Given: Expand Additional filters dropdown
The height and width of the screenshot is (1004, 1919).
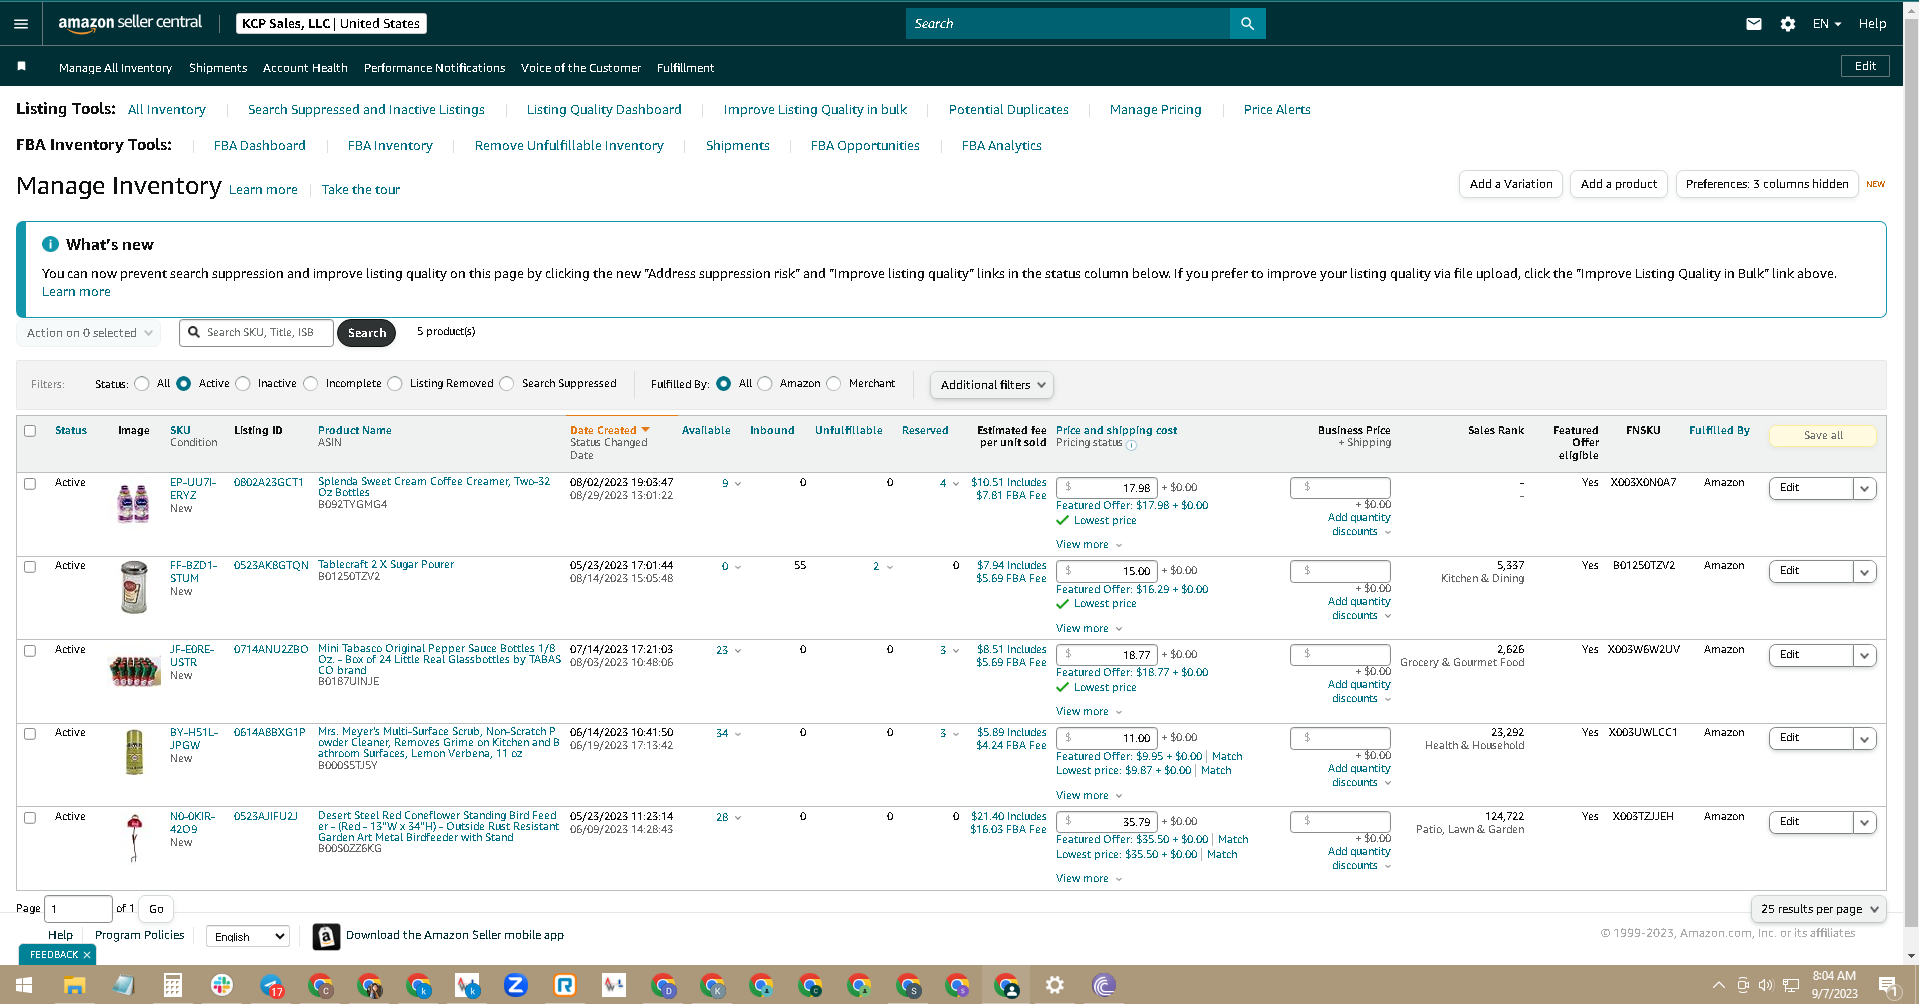Looking at the screenshot, I should tap(992, 385).
